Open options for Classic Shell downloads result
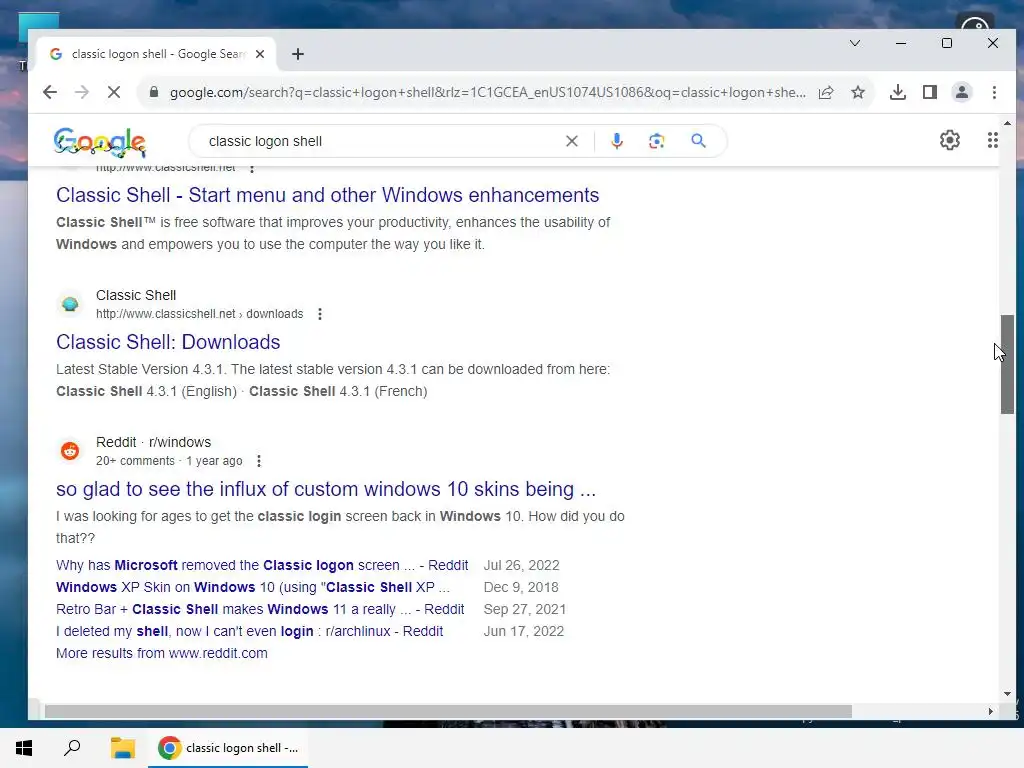The width and height of the screenshot is (1024, 768). click(320, 314)
